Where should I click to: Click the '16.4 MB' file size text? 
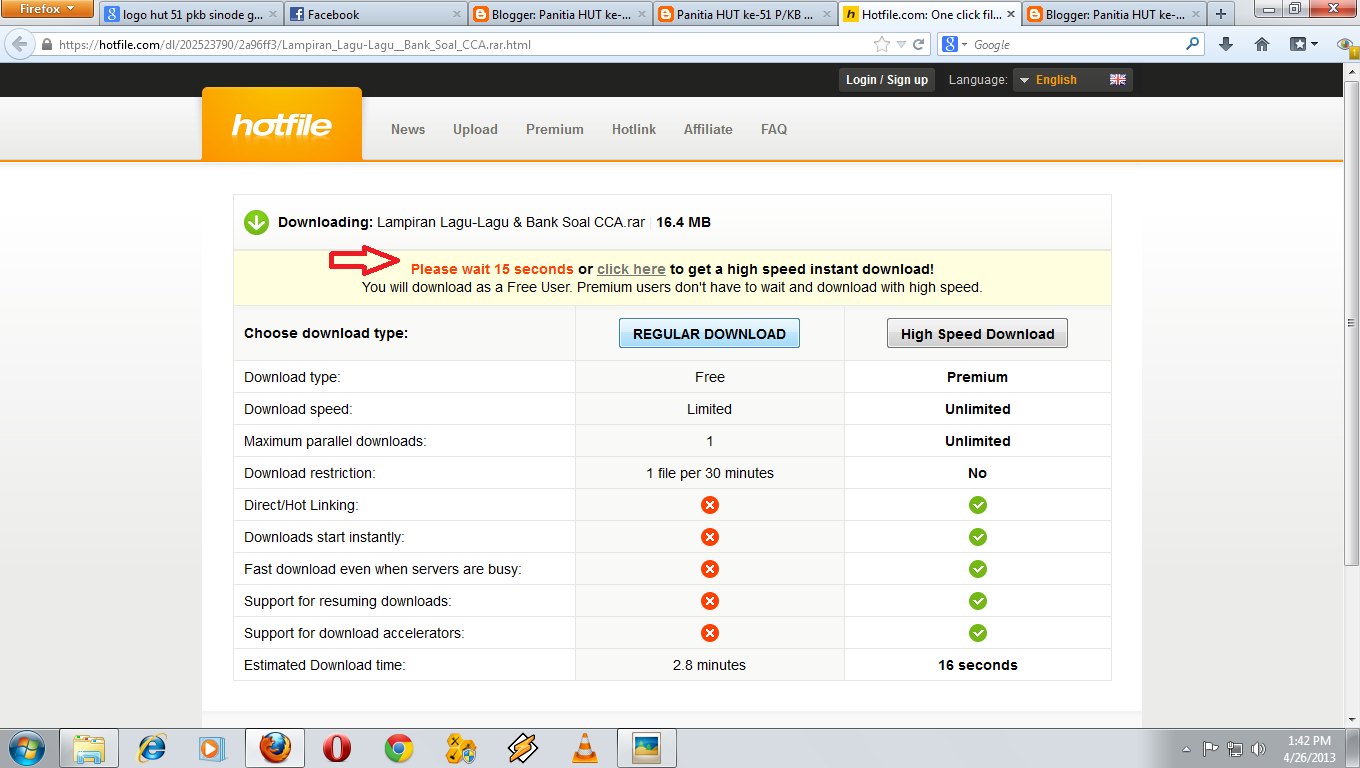click(x=684, y=222)
